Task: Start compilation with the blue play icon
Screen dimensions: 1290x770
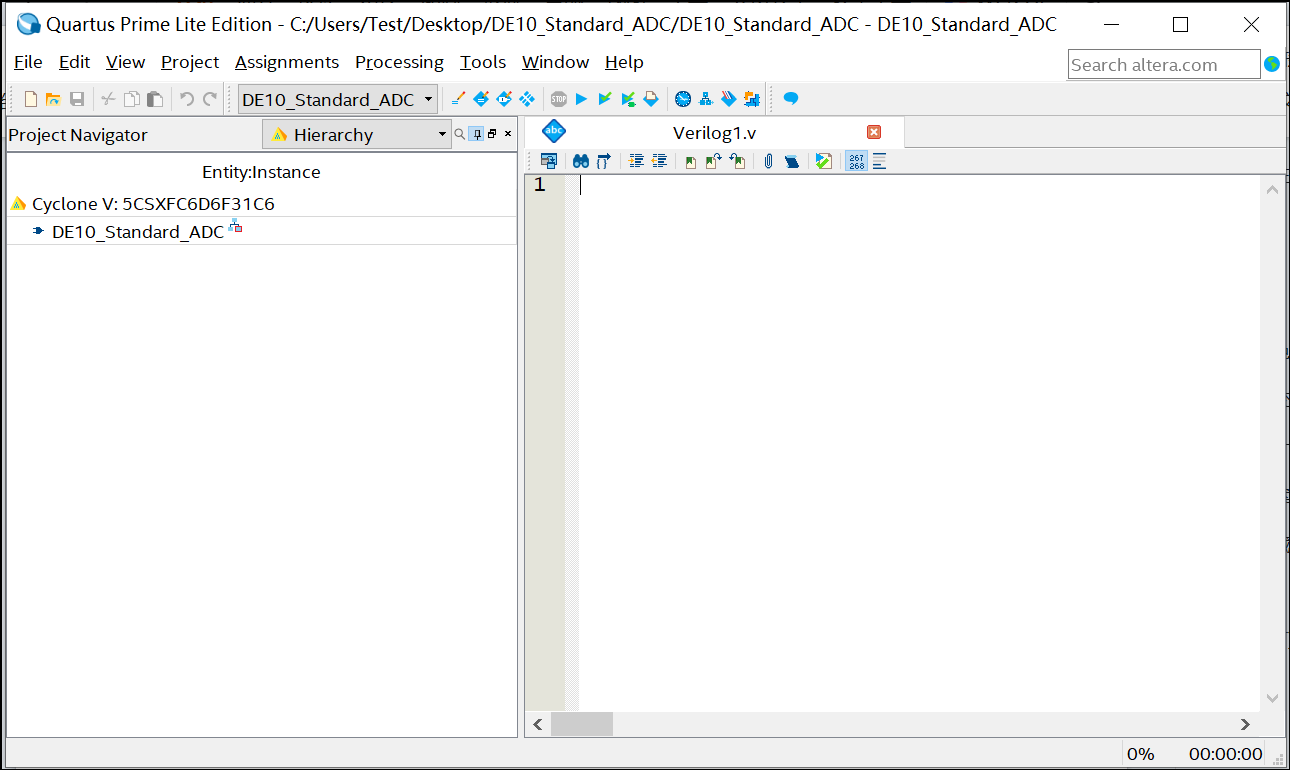Action: [x=581, y=99]
